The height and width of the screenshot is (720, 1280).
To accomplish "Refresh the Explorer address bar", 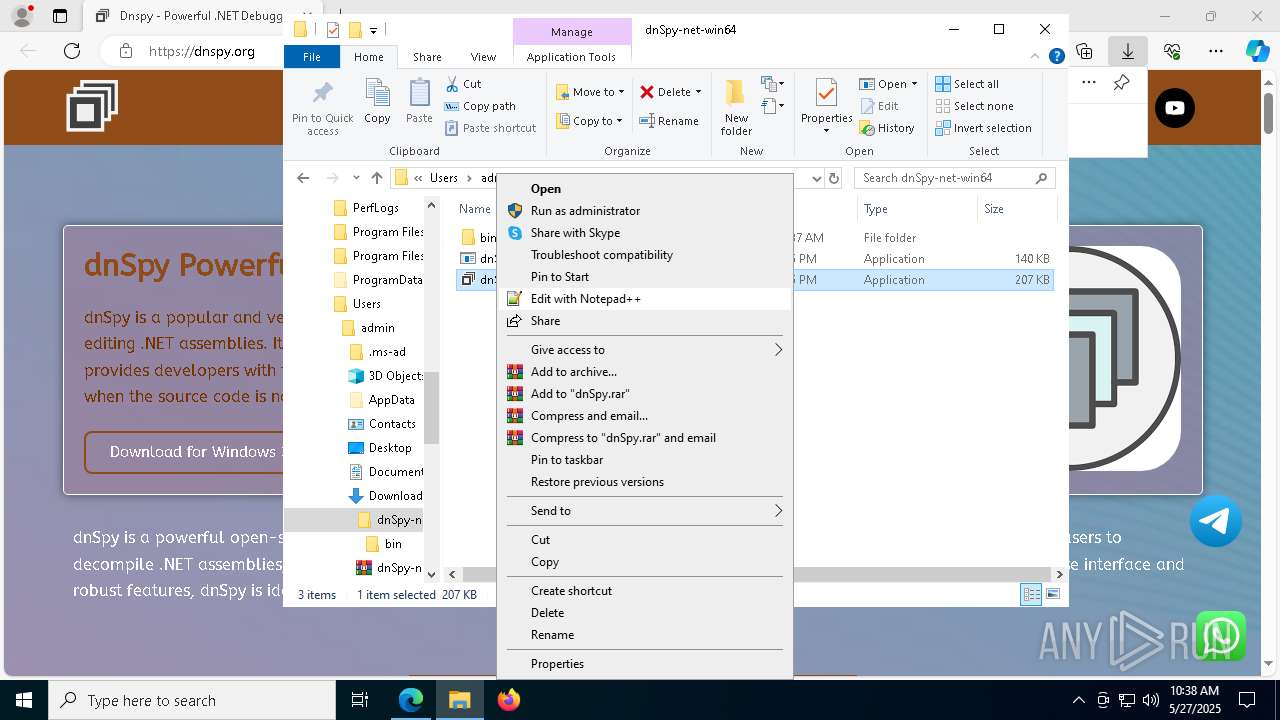I will 834,178.
